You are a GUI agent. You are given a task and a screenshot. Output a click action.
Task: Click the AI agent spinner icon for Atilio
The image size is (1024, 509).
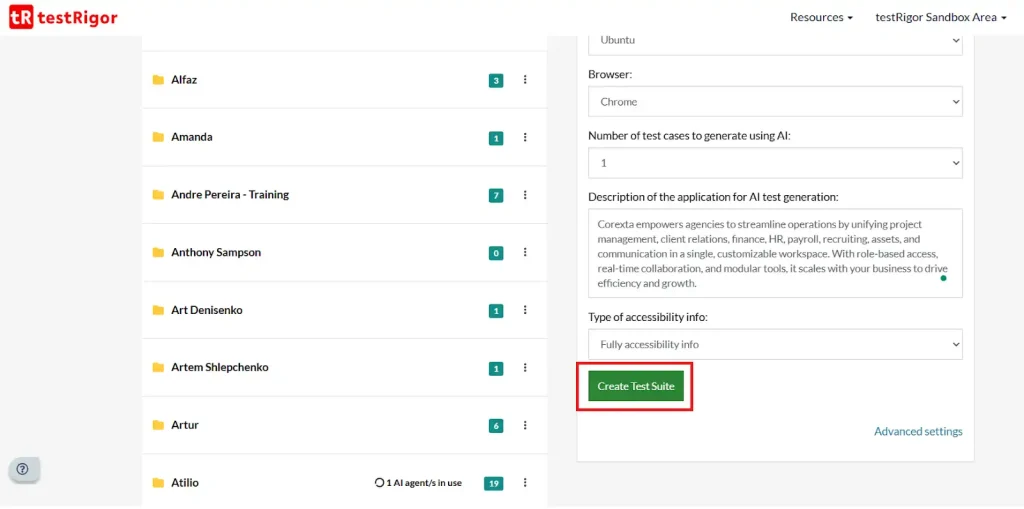[x=379, y=483]
